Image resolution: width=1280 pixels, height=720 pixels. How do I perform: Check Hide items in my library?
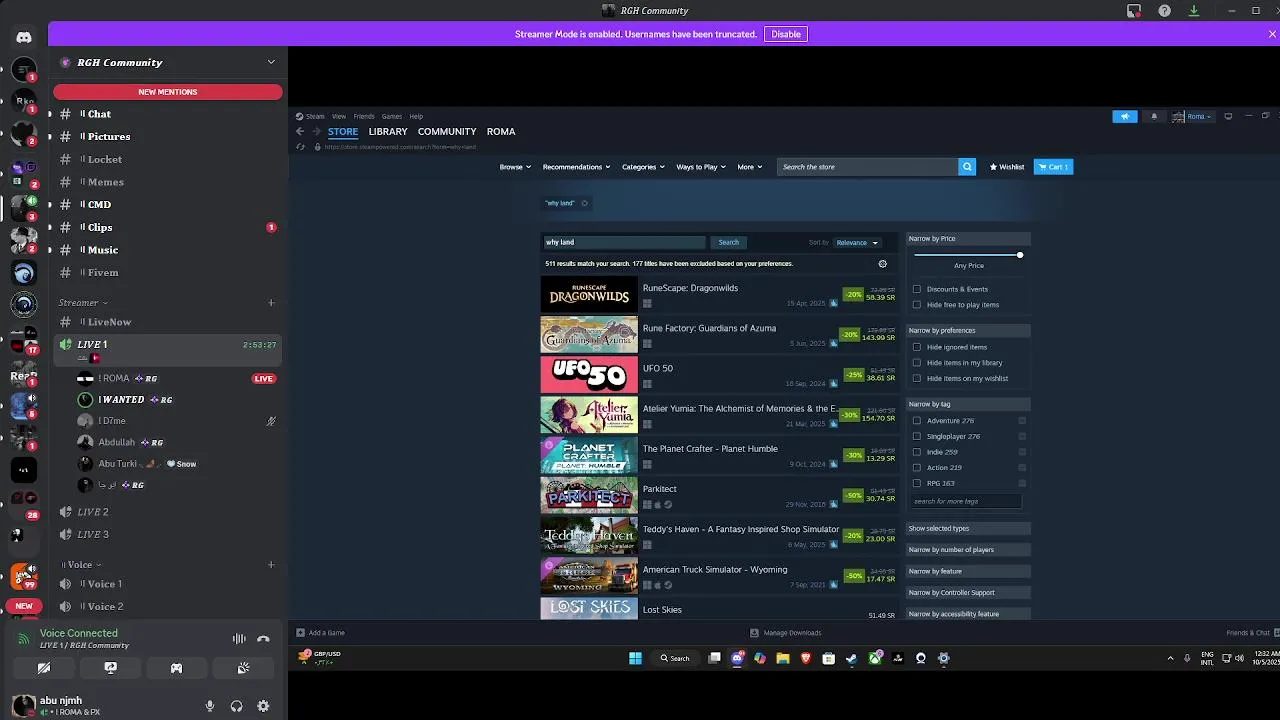tap(917, 363)
